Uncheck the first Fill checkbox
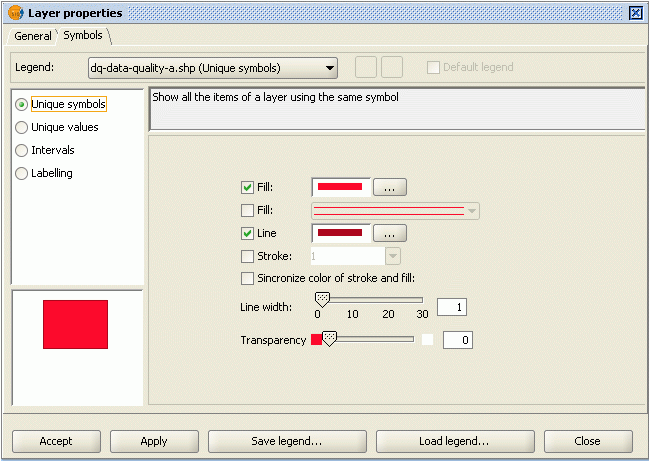This screenshot has height=461, width=649. [x=247, y=187]
